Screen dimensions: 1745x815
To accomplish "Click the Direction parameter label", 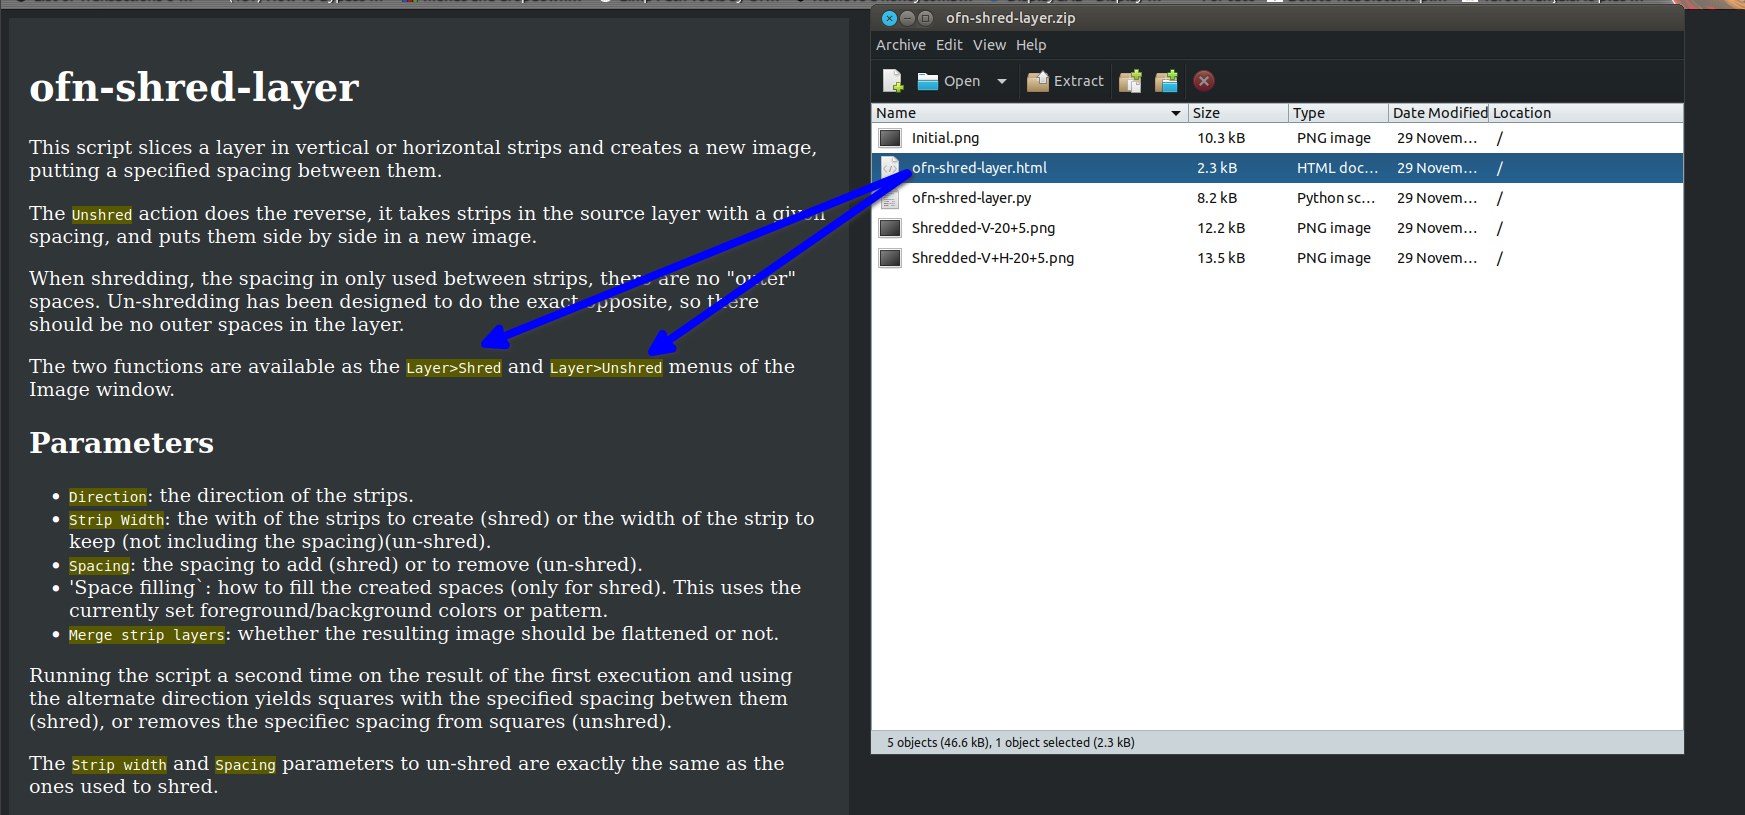I will 108,496.
